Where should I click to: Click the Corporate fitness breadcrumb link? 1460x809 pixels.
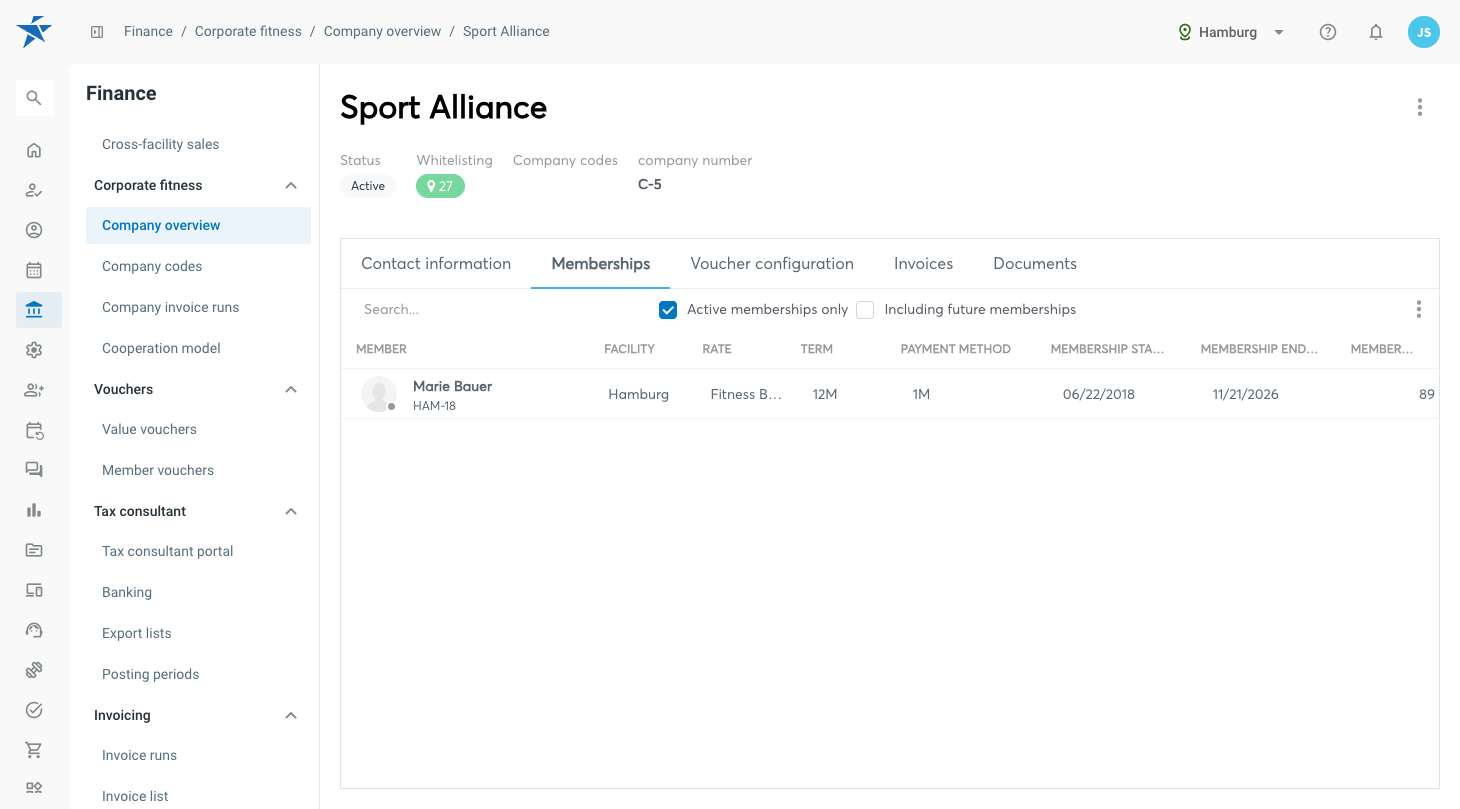(x=248, y=31)
